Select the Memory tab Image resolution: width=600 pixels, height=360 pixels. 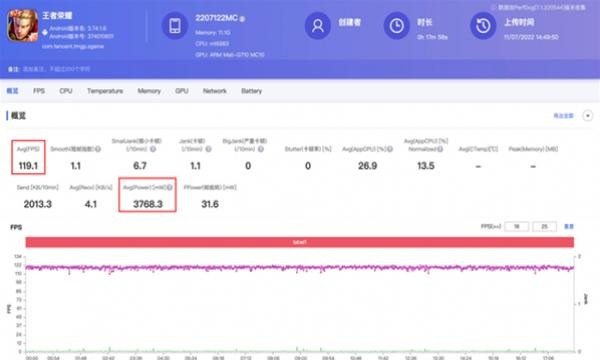149,91
